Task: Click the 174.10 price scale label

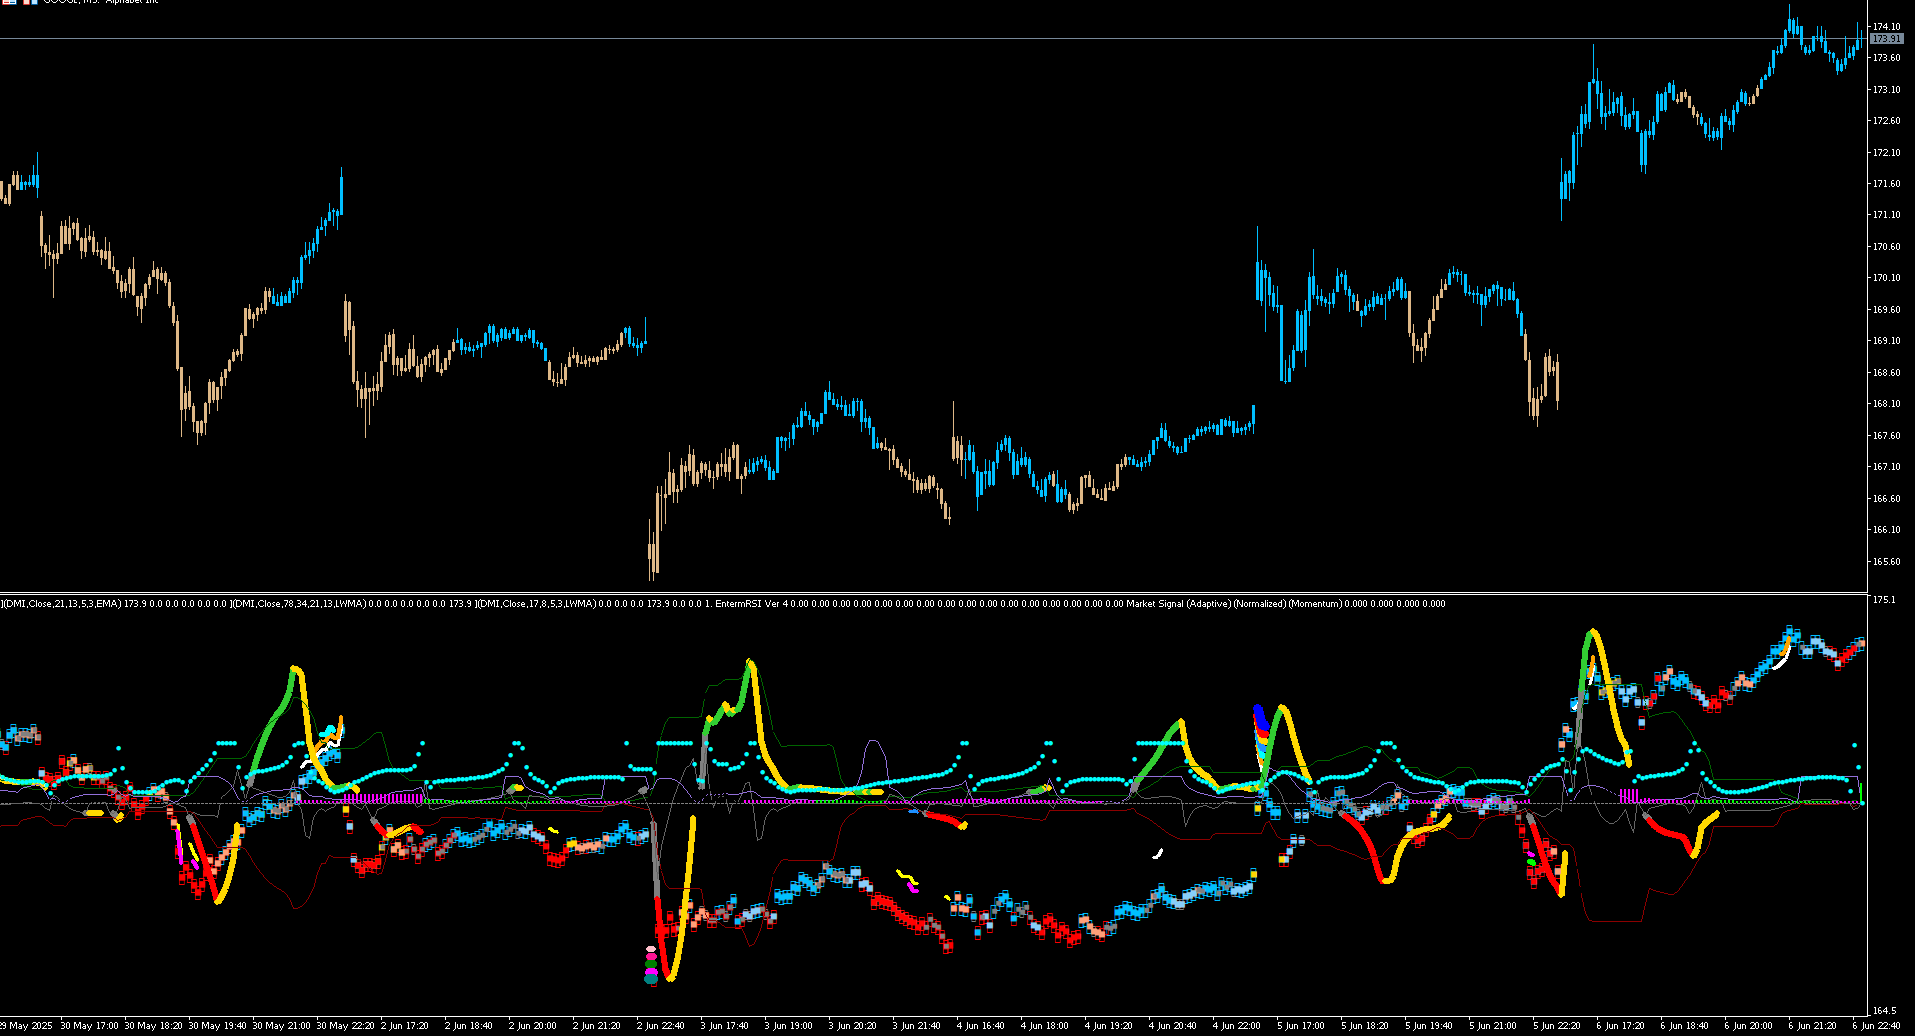Action: 1886,26
